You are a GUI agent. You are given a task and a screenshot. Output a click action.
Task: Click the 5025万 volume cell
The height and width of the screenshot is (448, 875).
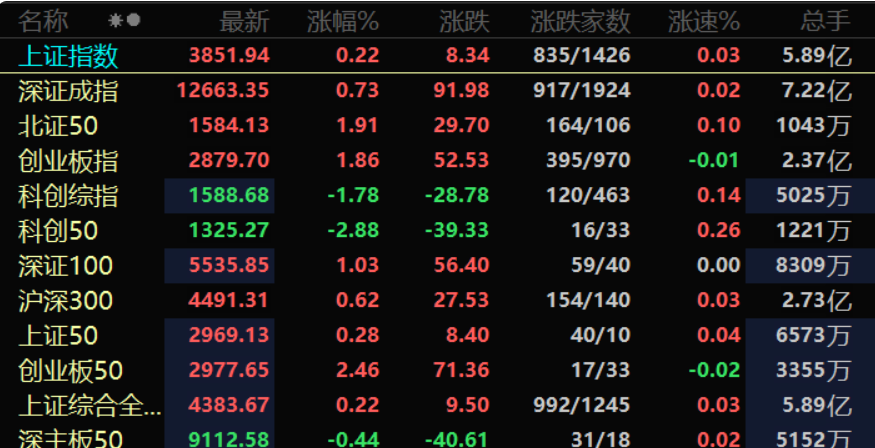[814, 196]
